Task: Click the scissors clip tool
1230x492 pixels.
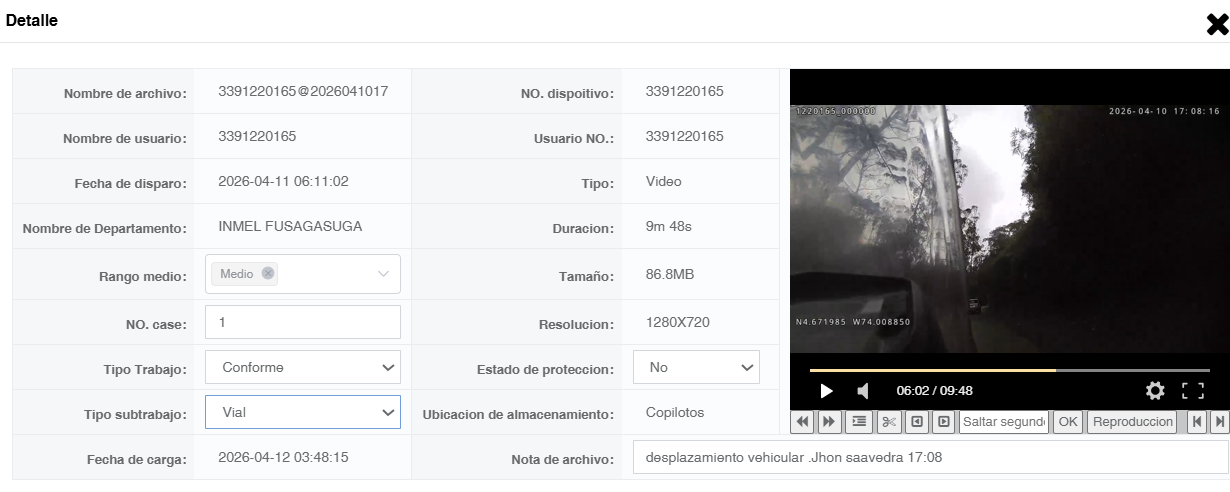Action: coord(889,422)
